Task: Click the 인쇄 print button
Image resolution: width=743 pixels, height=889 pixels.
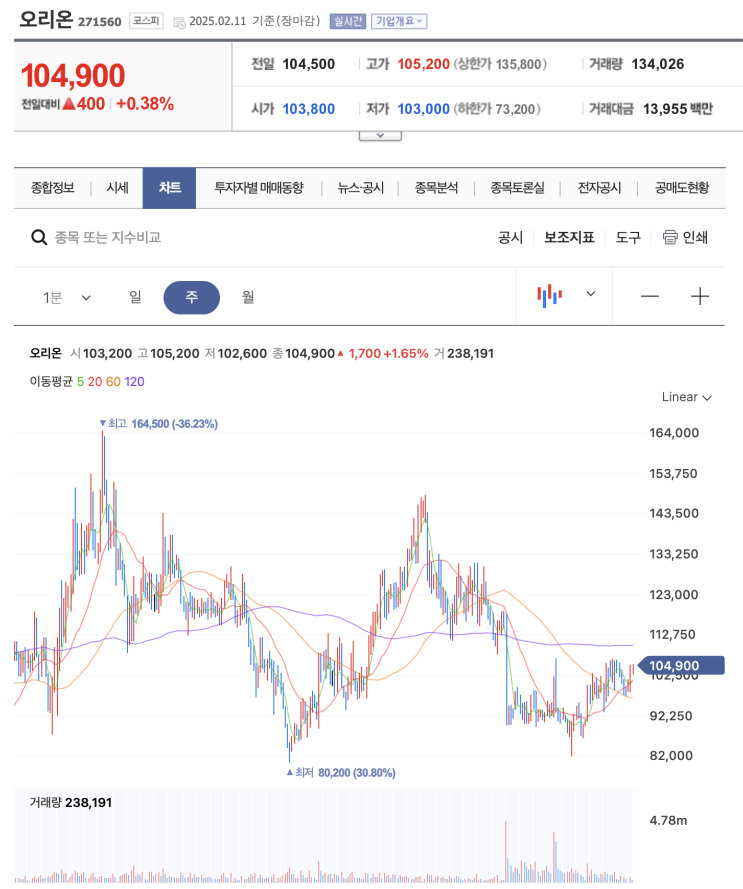Action: [686, 238]
